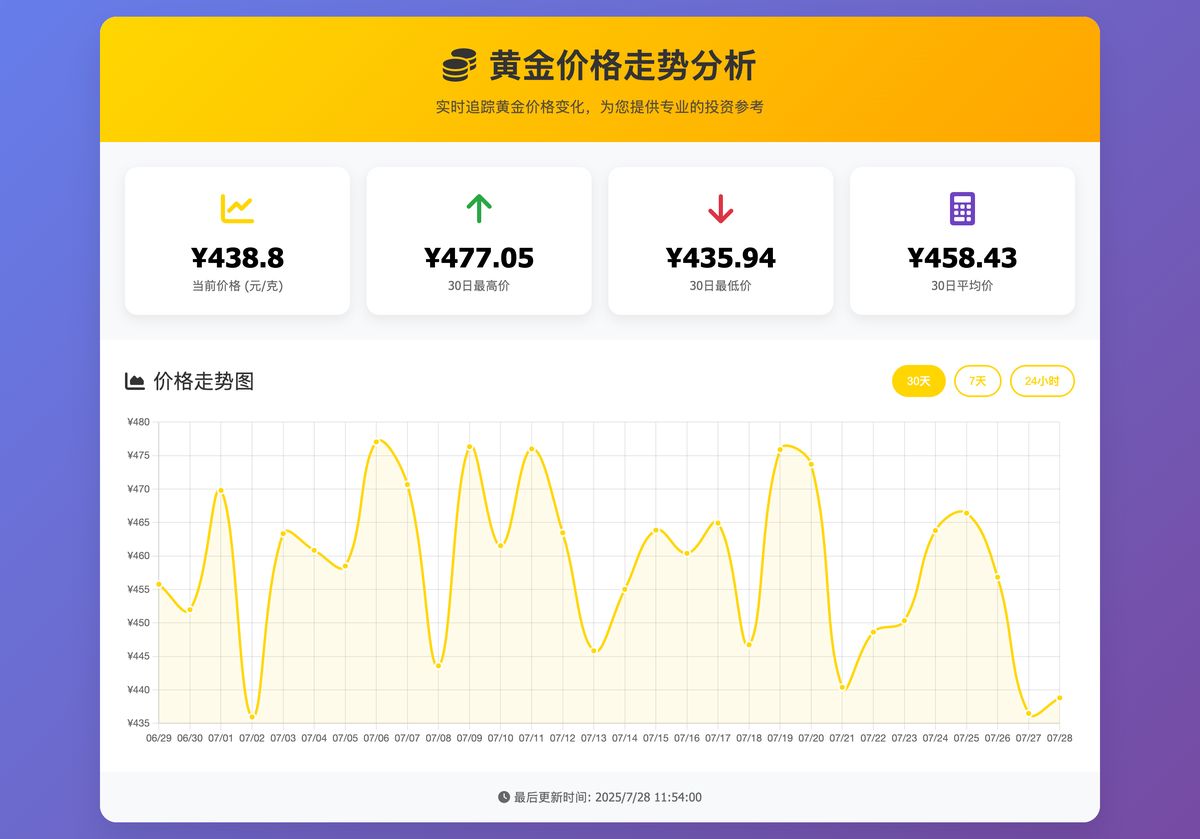Click the 30日最低价 value ¥435.94
Viewport: 1200px width, 839px height.
pos(720,258)
